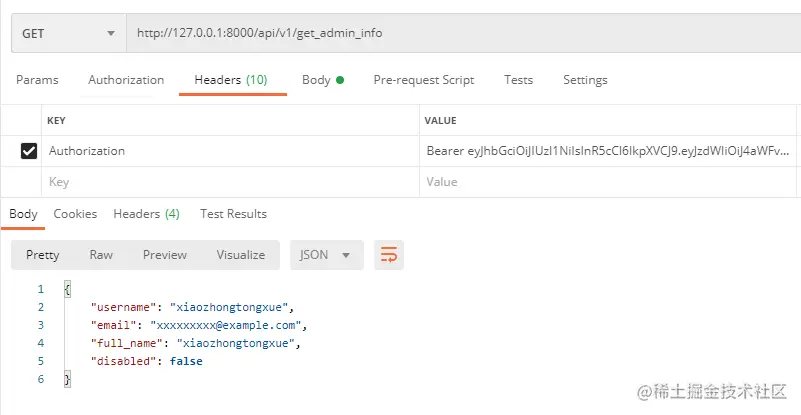The image size is (801, 415).
Task: Select the request Body tab
Action: point(322,80)
